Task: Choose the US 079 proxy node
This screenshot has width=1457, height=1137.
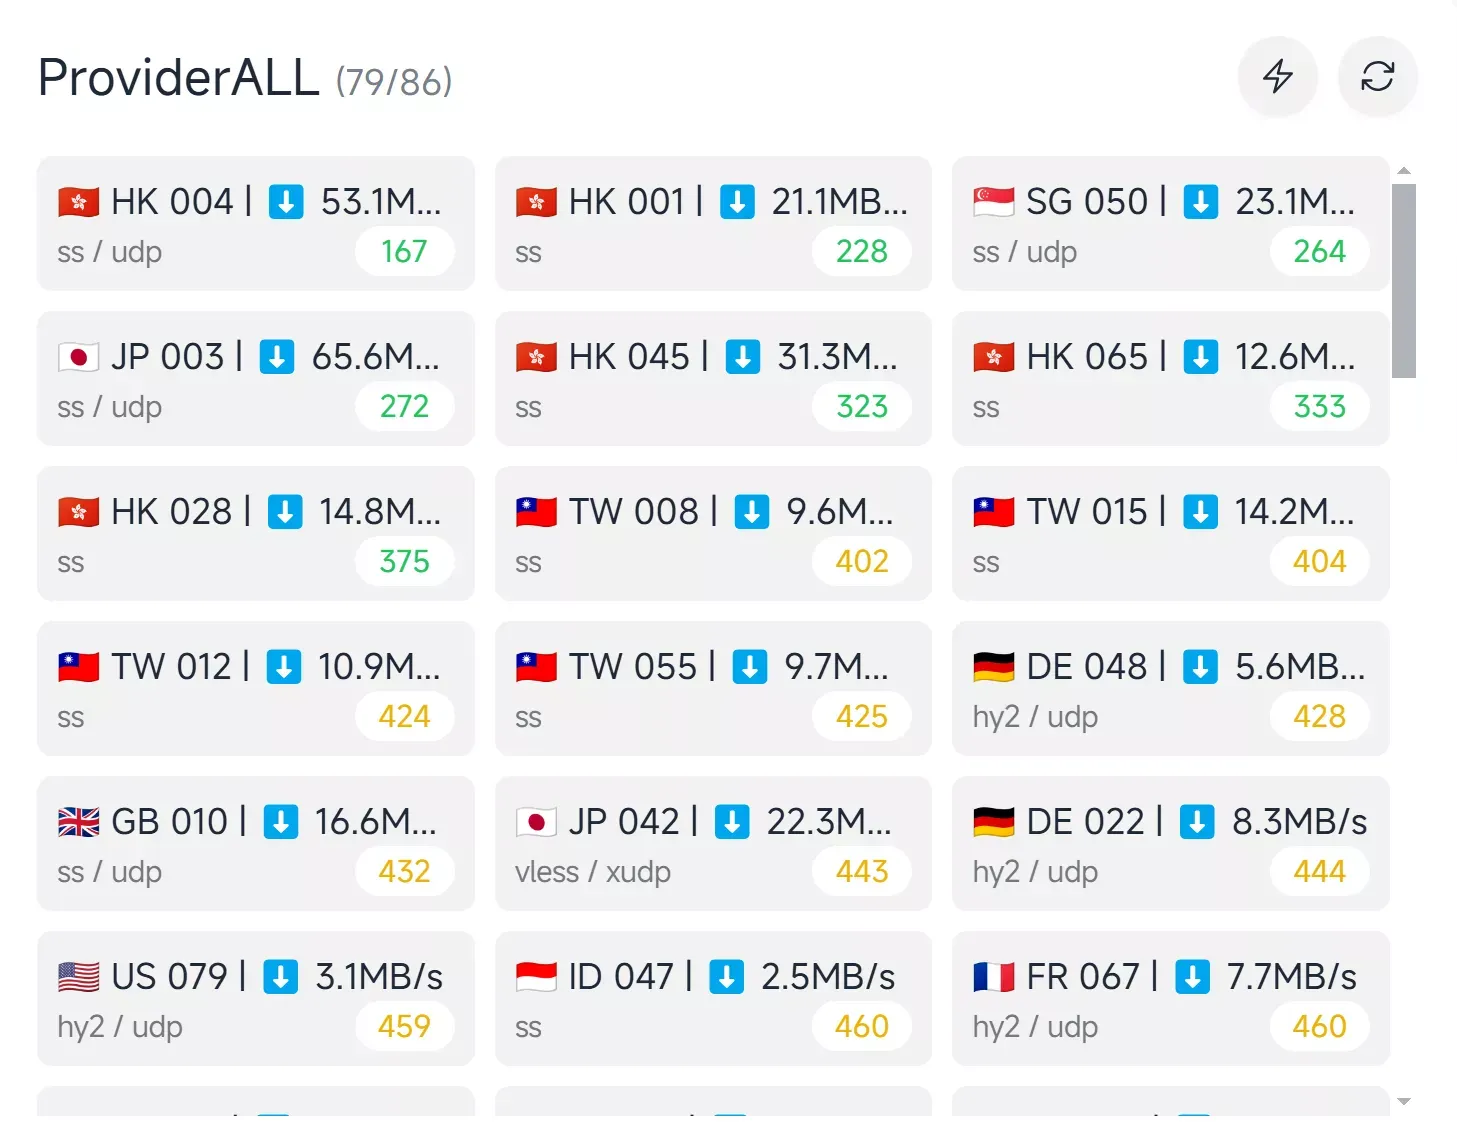Action: click(255, 999)
